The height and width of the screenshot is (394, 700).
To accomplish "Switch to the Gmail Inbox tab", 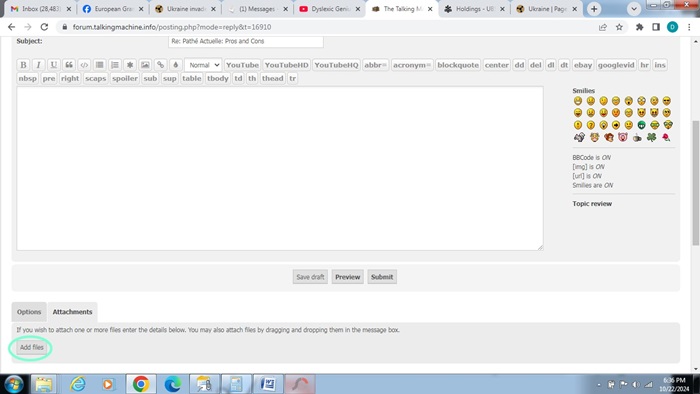I will 40,9.
